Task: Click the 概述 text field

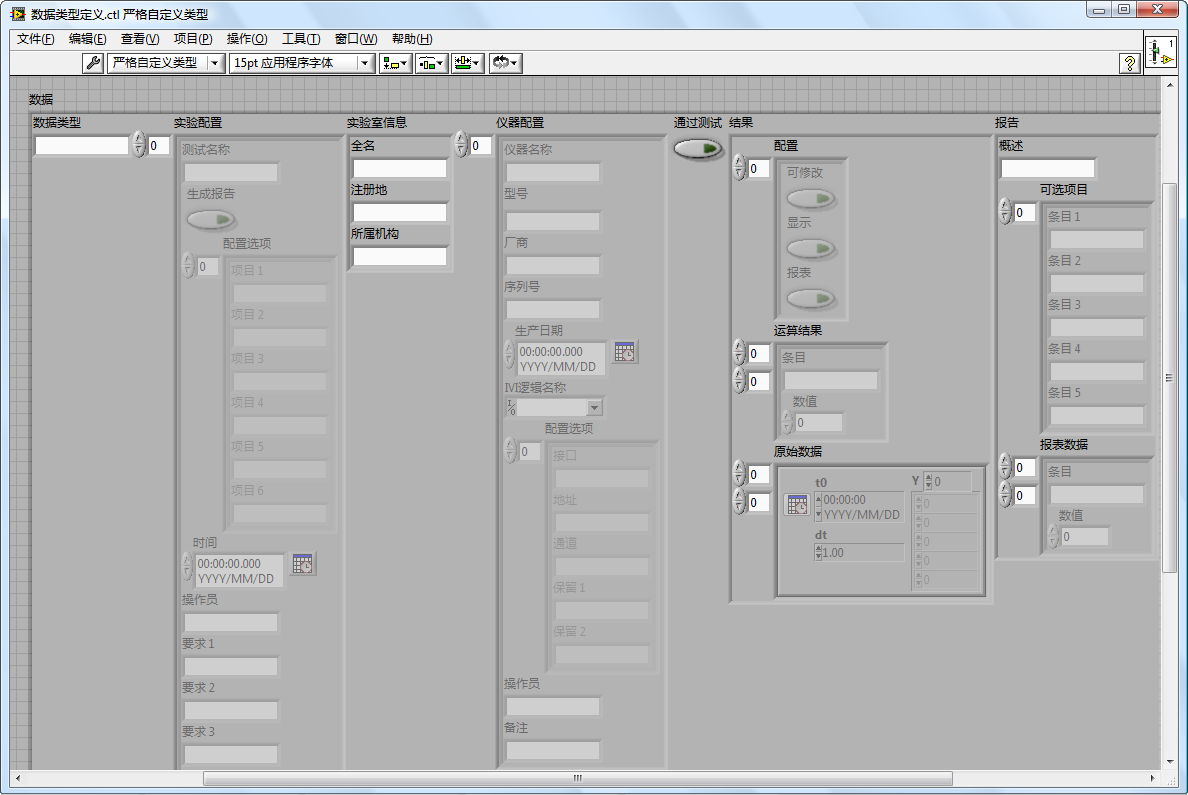Action: (1047, 168)
